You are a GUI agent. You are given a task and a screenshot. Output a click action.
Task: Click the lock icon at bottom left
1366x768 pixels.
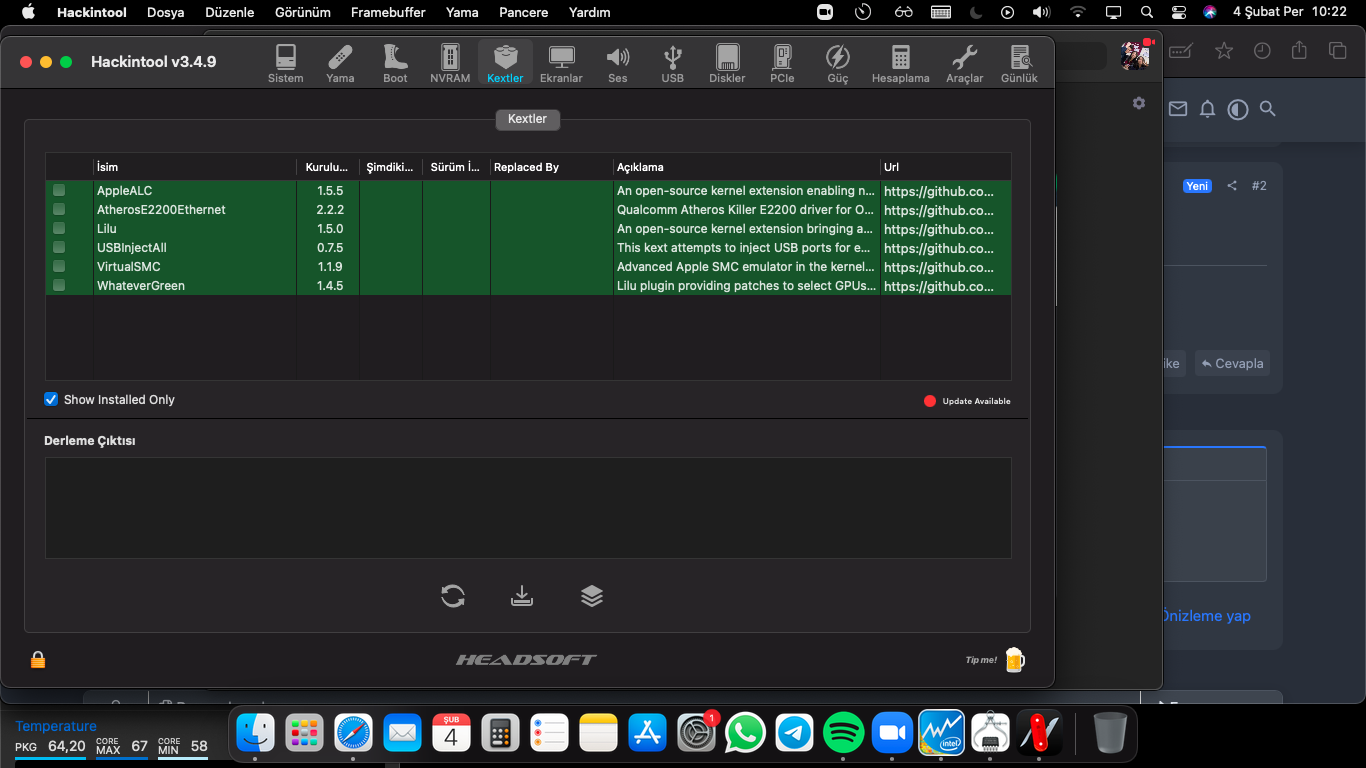38,660
